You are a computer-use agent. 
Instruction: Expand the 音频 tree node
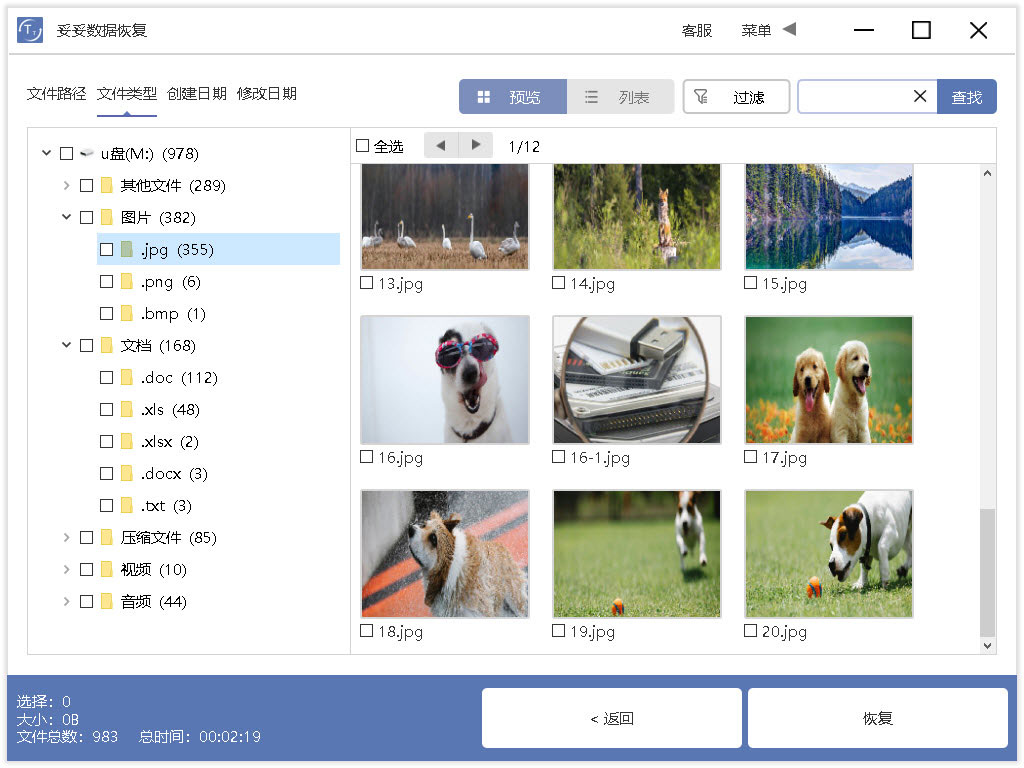pyautogui.click(x=66, y=601)
